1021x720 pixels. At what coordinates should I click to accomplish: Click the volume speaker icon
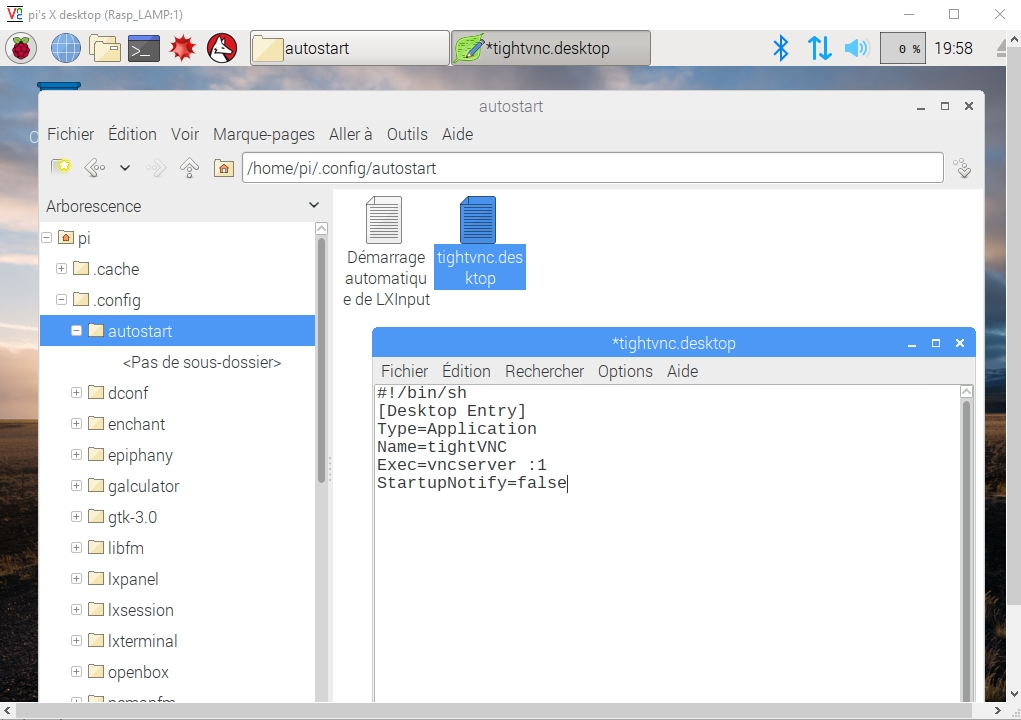click(x=856, y=48)
